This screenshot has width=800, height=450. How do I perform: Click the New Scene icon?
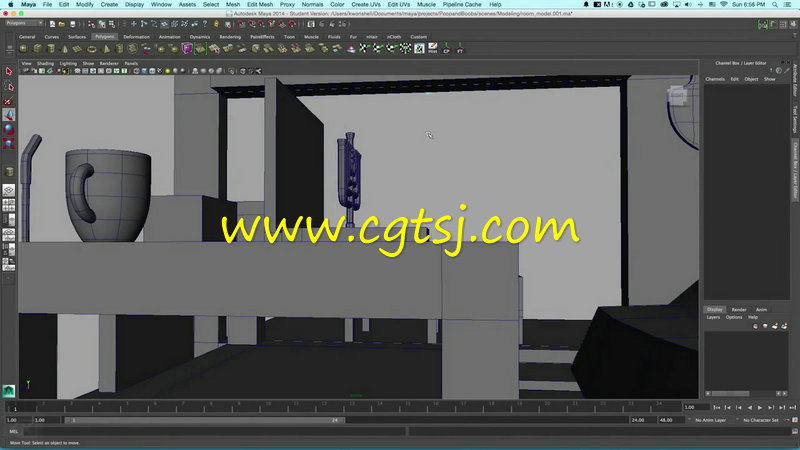(x=52, y=24)
